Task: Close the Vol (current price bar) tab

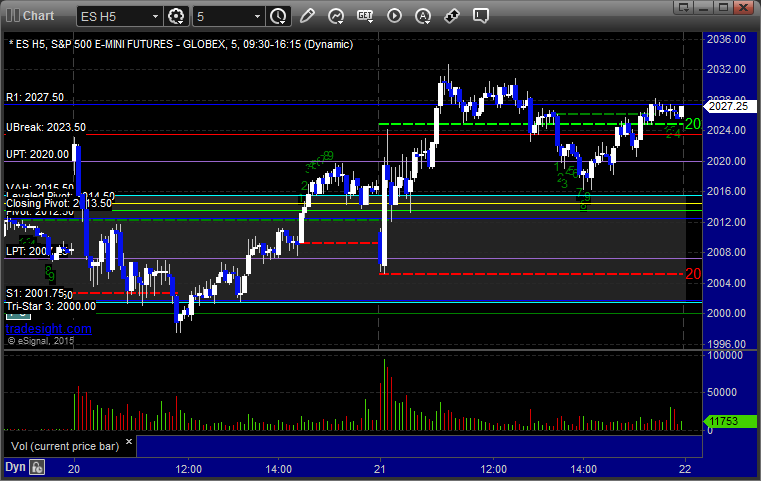Action: coord(129,442)
